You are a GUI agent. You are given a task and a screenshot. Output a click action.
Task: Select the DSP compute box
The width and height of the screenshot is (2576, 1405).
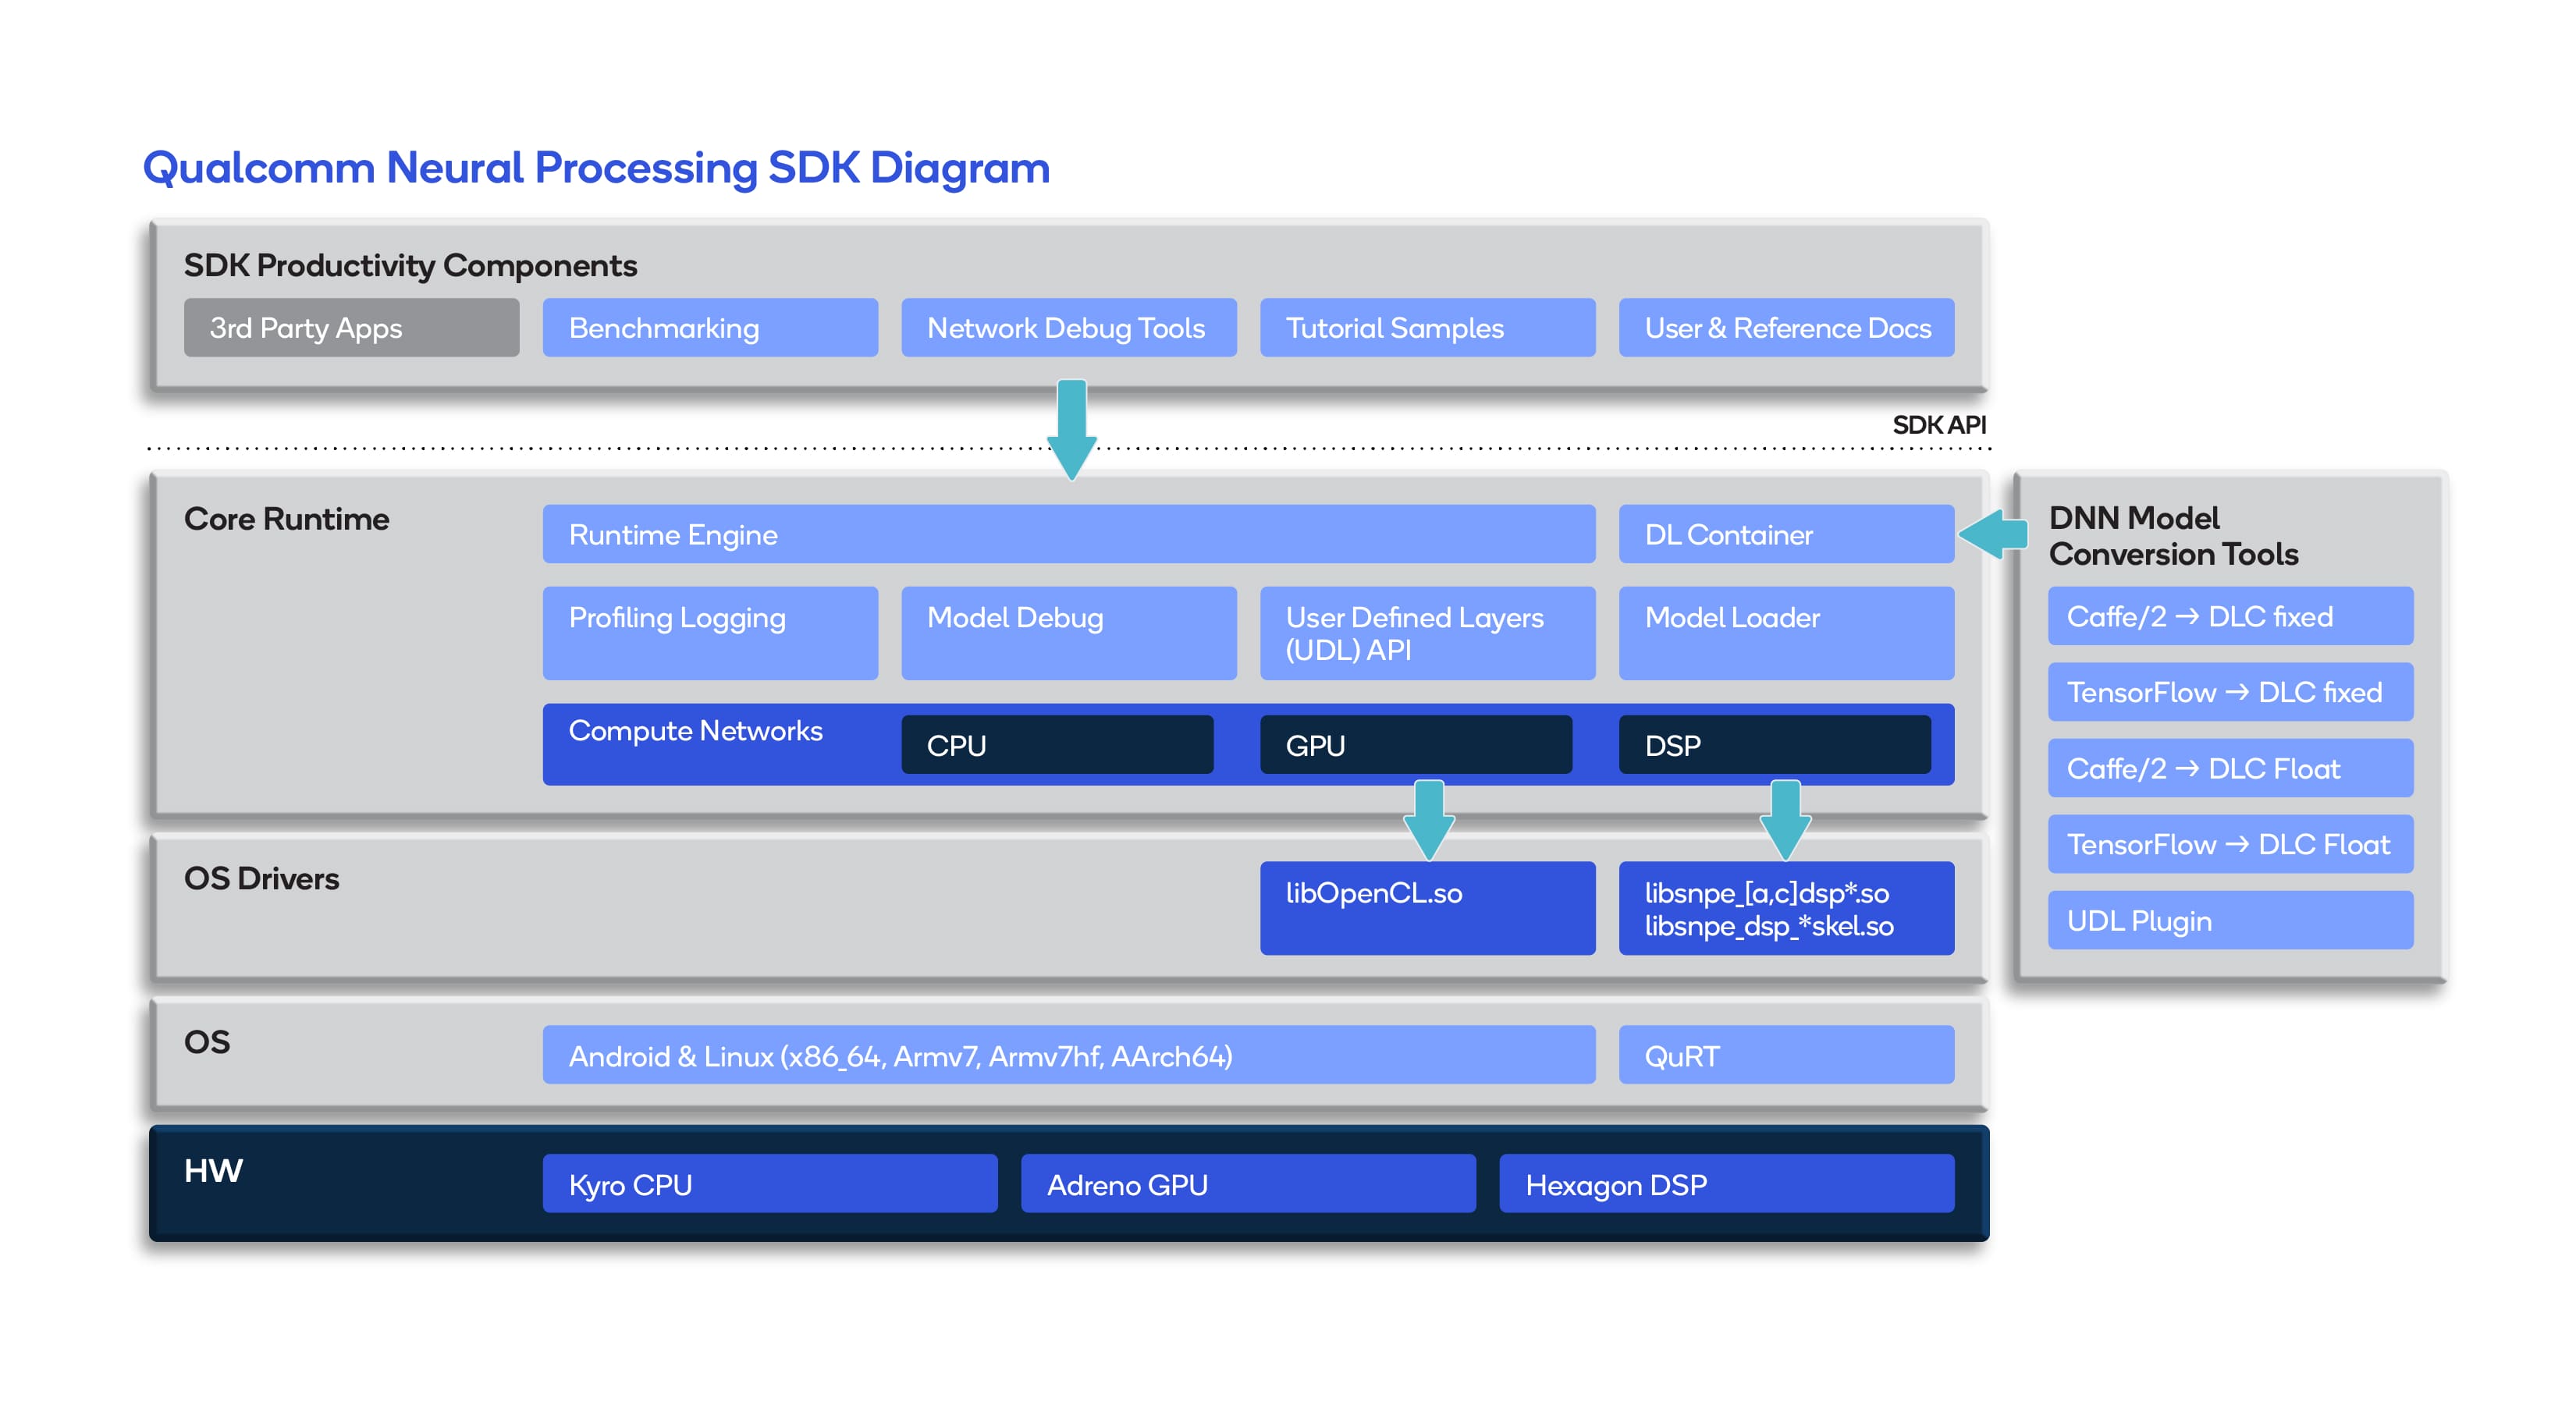pos(1775,745)
